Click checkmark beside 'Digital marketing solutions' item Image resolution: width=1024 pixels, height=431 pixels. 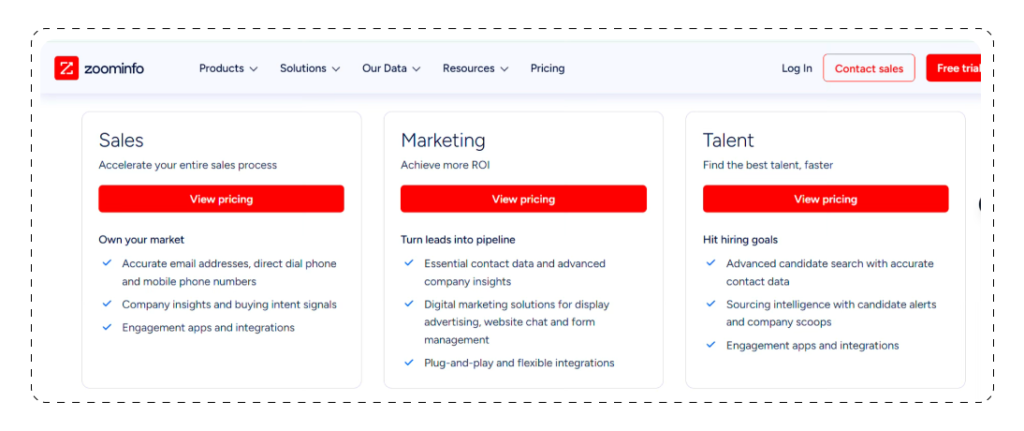tap(409, 304)
